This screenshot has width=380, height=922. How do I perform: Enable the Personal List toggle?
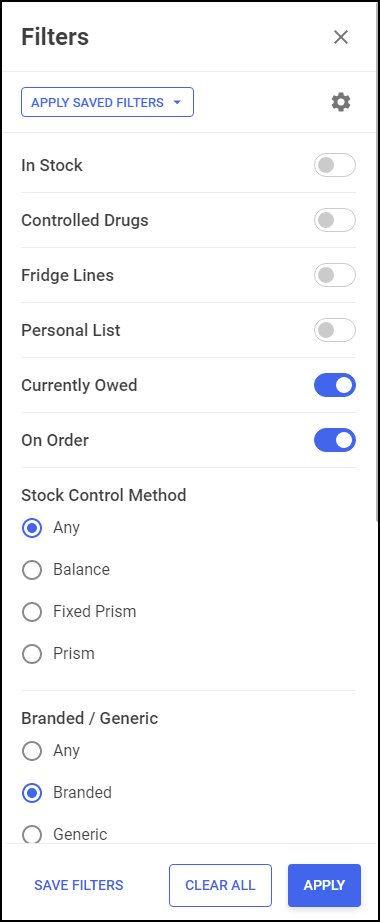tap(335, 330)
